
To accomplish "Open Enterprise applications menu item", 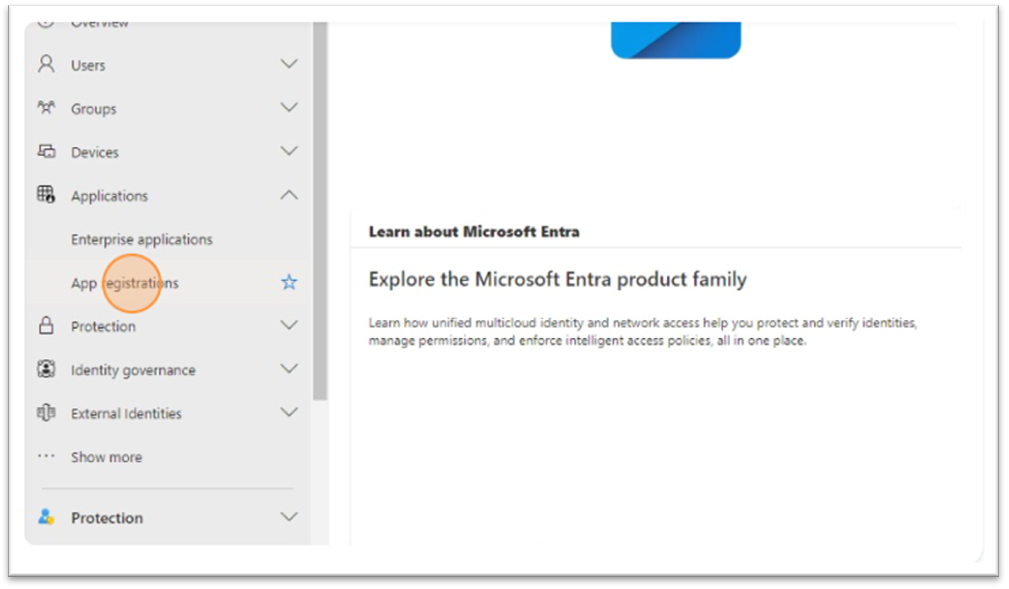I will coord(141,240).
